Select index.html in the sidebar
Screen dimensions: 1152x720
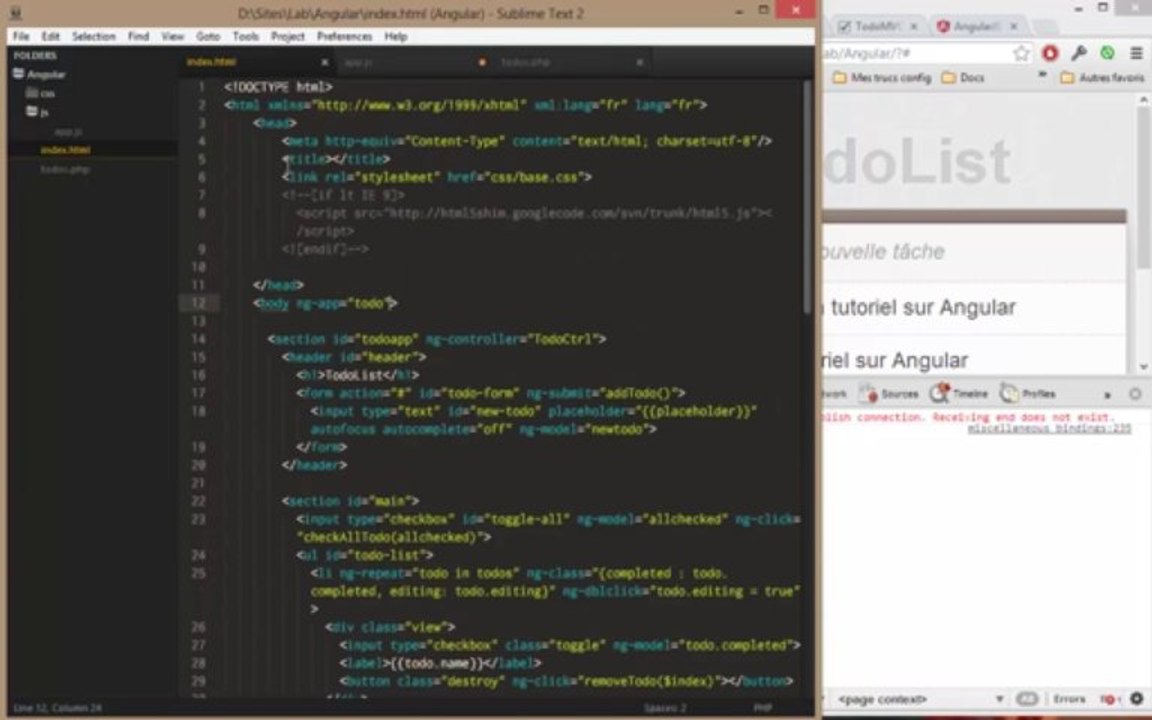click(66, 150)
